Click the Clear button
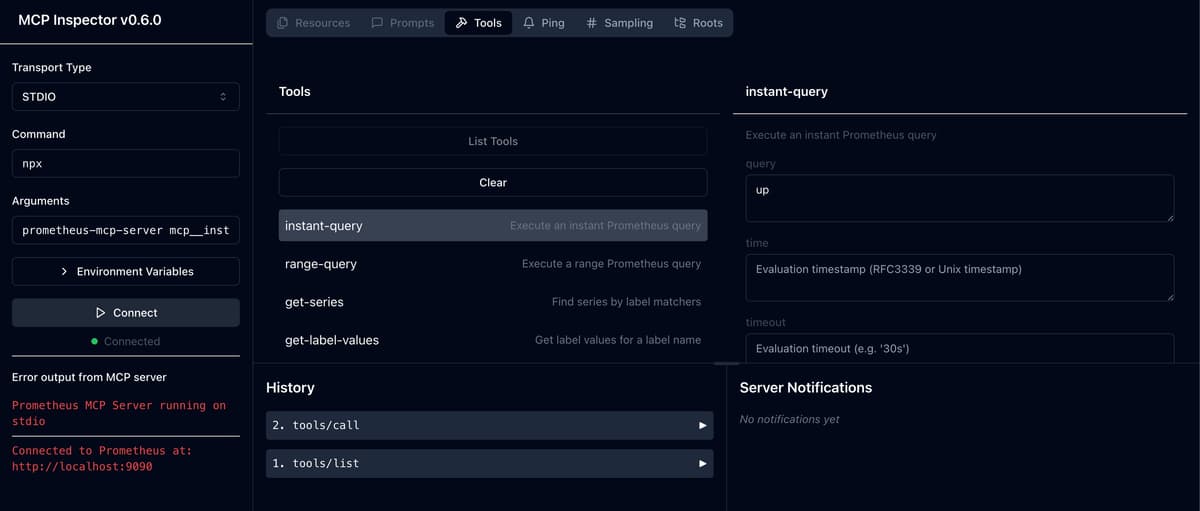This screenshot has width=1200, height=511. point(493,183)
